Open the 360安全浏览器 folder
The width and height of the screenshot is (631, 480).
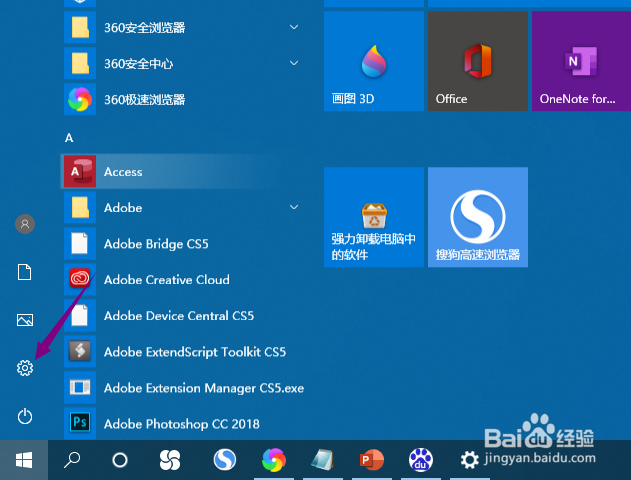pyautogui.click(x=184, y=27)
